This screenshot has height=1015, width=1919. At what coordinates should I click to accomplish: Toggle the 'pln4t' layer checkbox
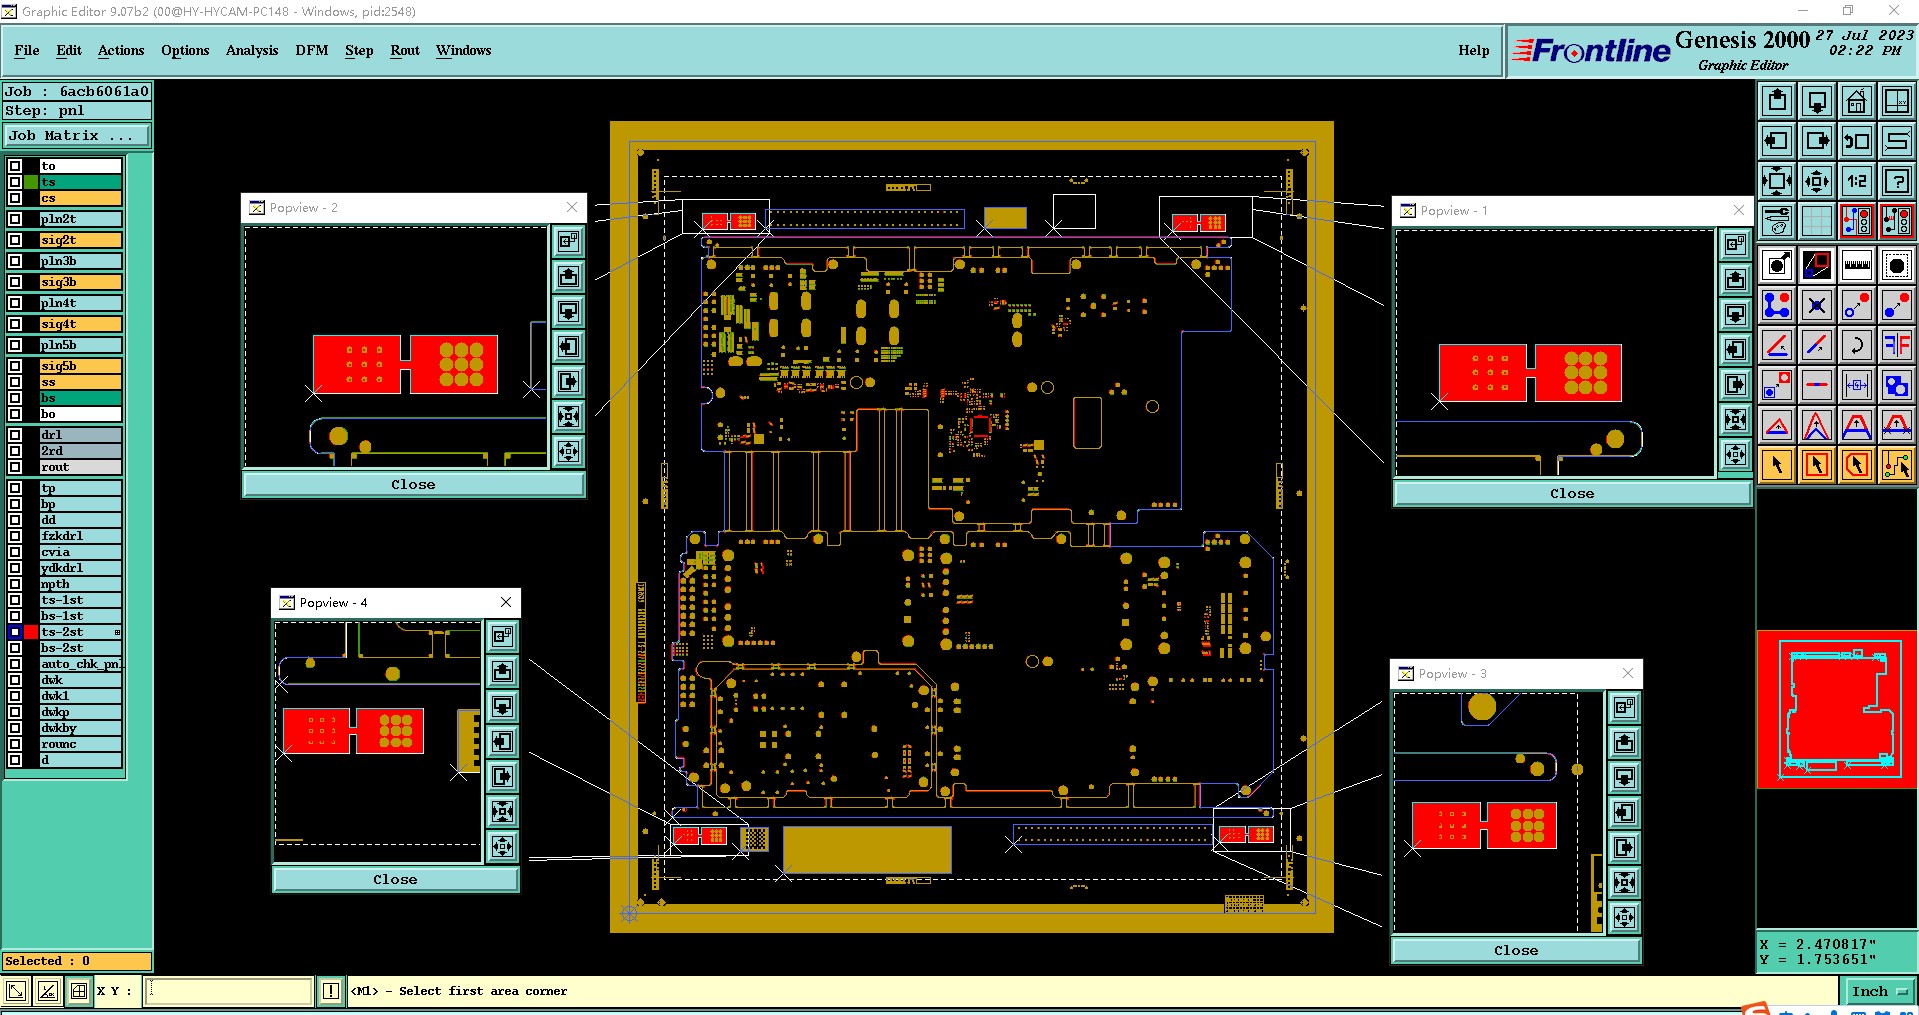coord(15,303)
